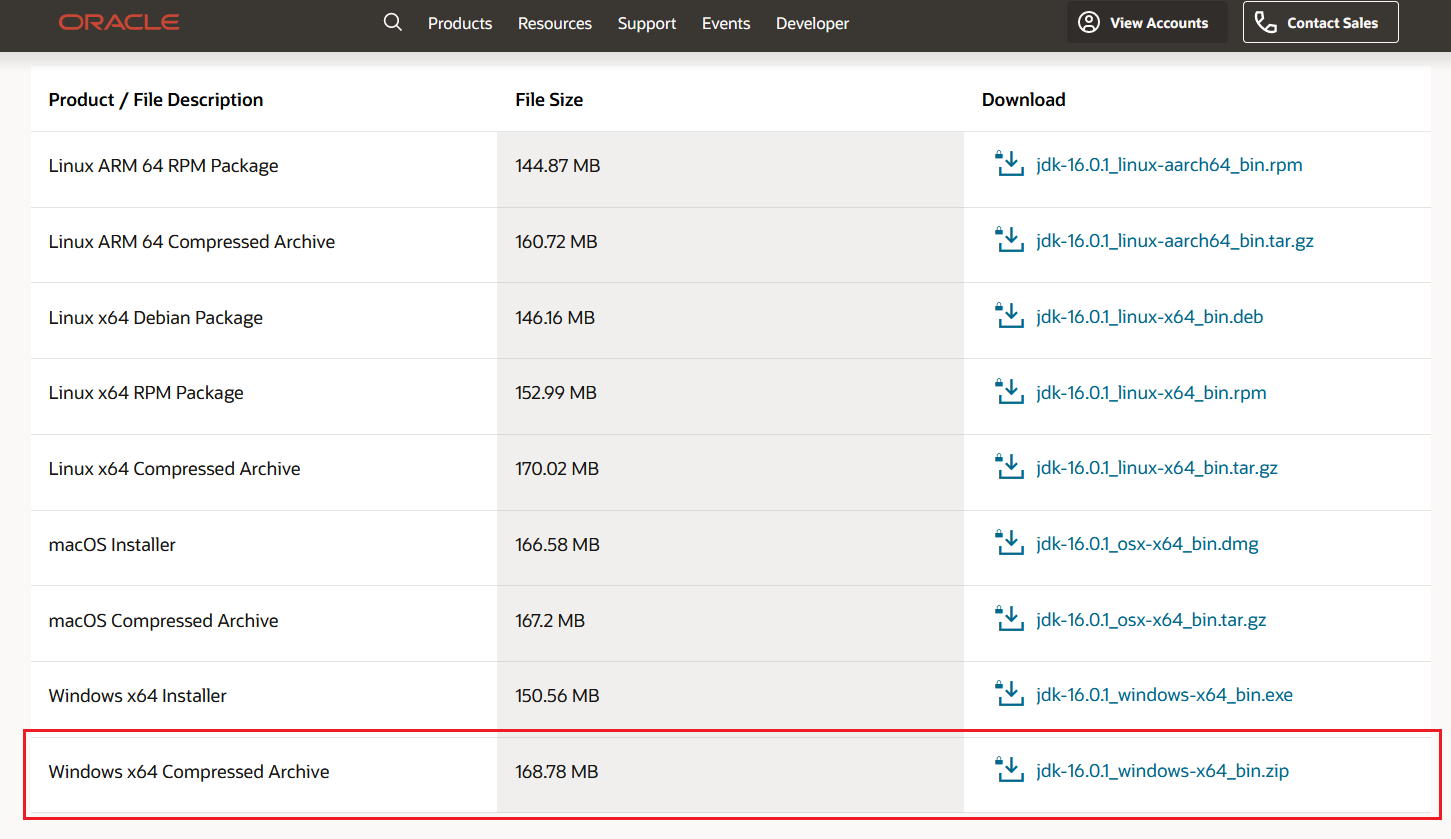Screen dimensions: 1451x839
Task: Download jdk-16.0.1_linux-x64_bin.rpm link
Action: [1152, 393]
